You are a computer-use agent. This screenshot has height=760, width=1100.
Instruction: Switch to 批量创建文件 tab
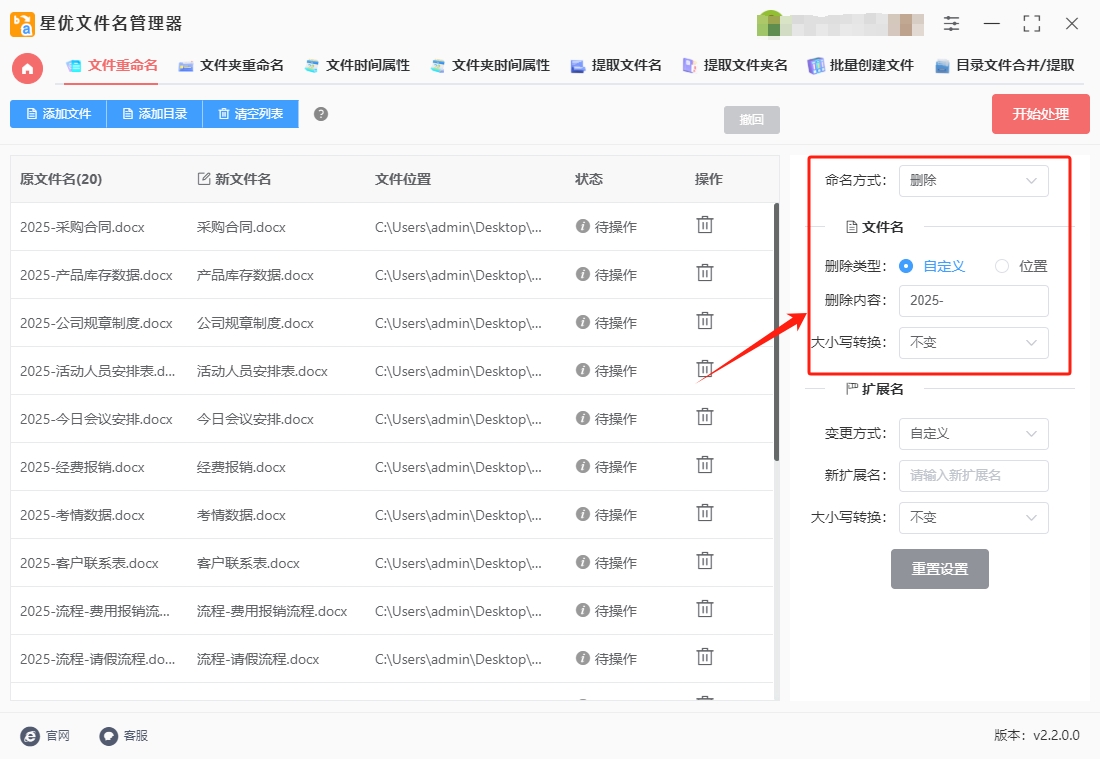click(861, 66)
